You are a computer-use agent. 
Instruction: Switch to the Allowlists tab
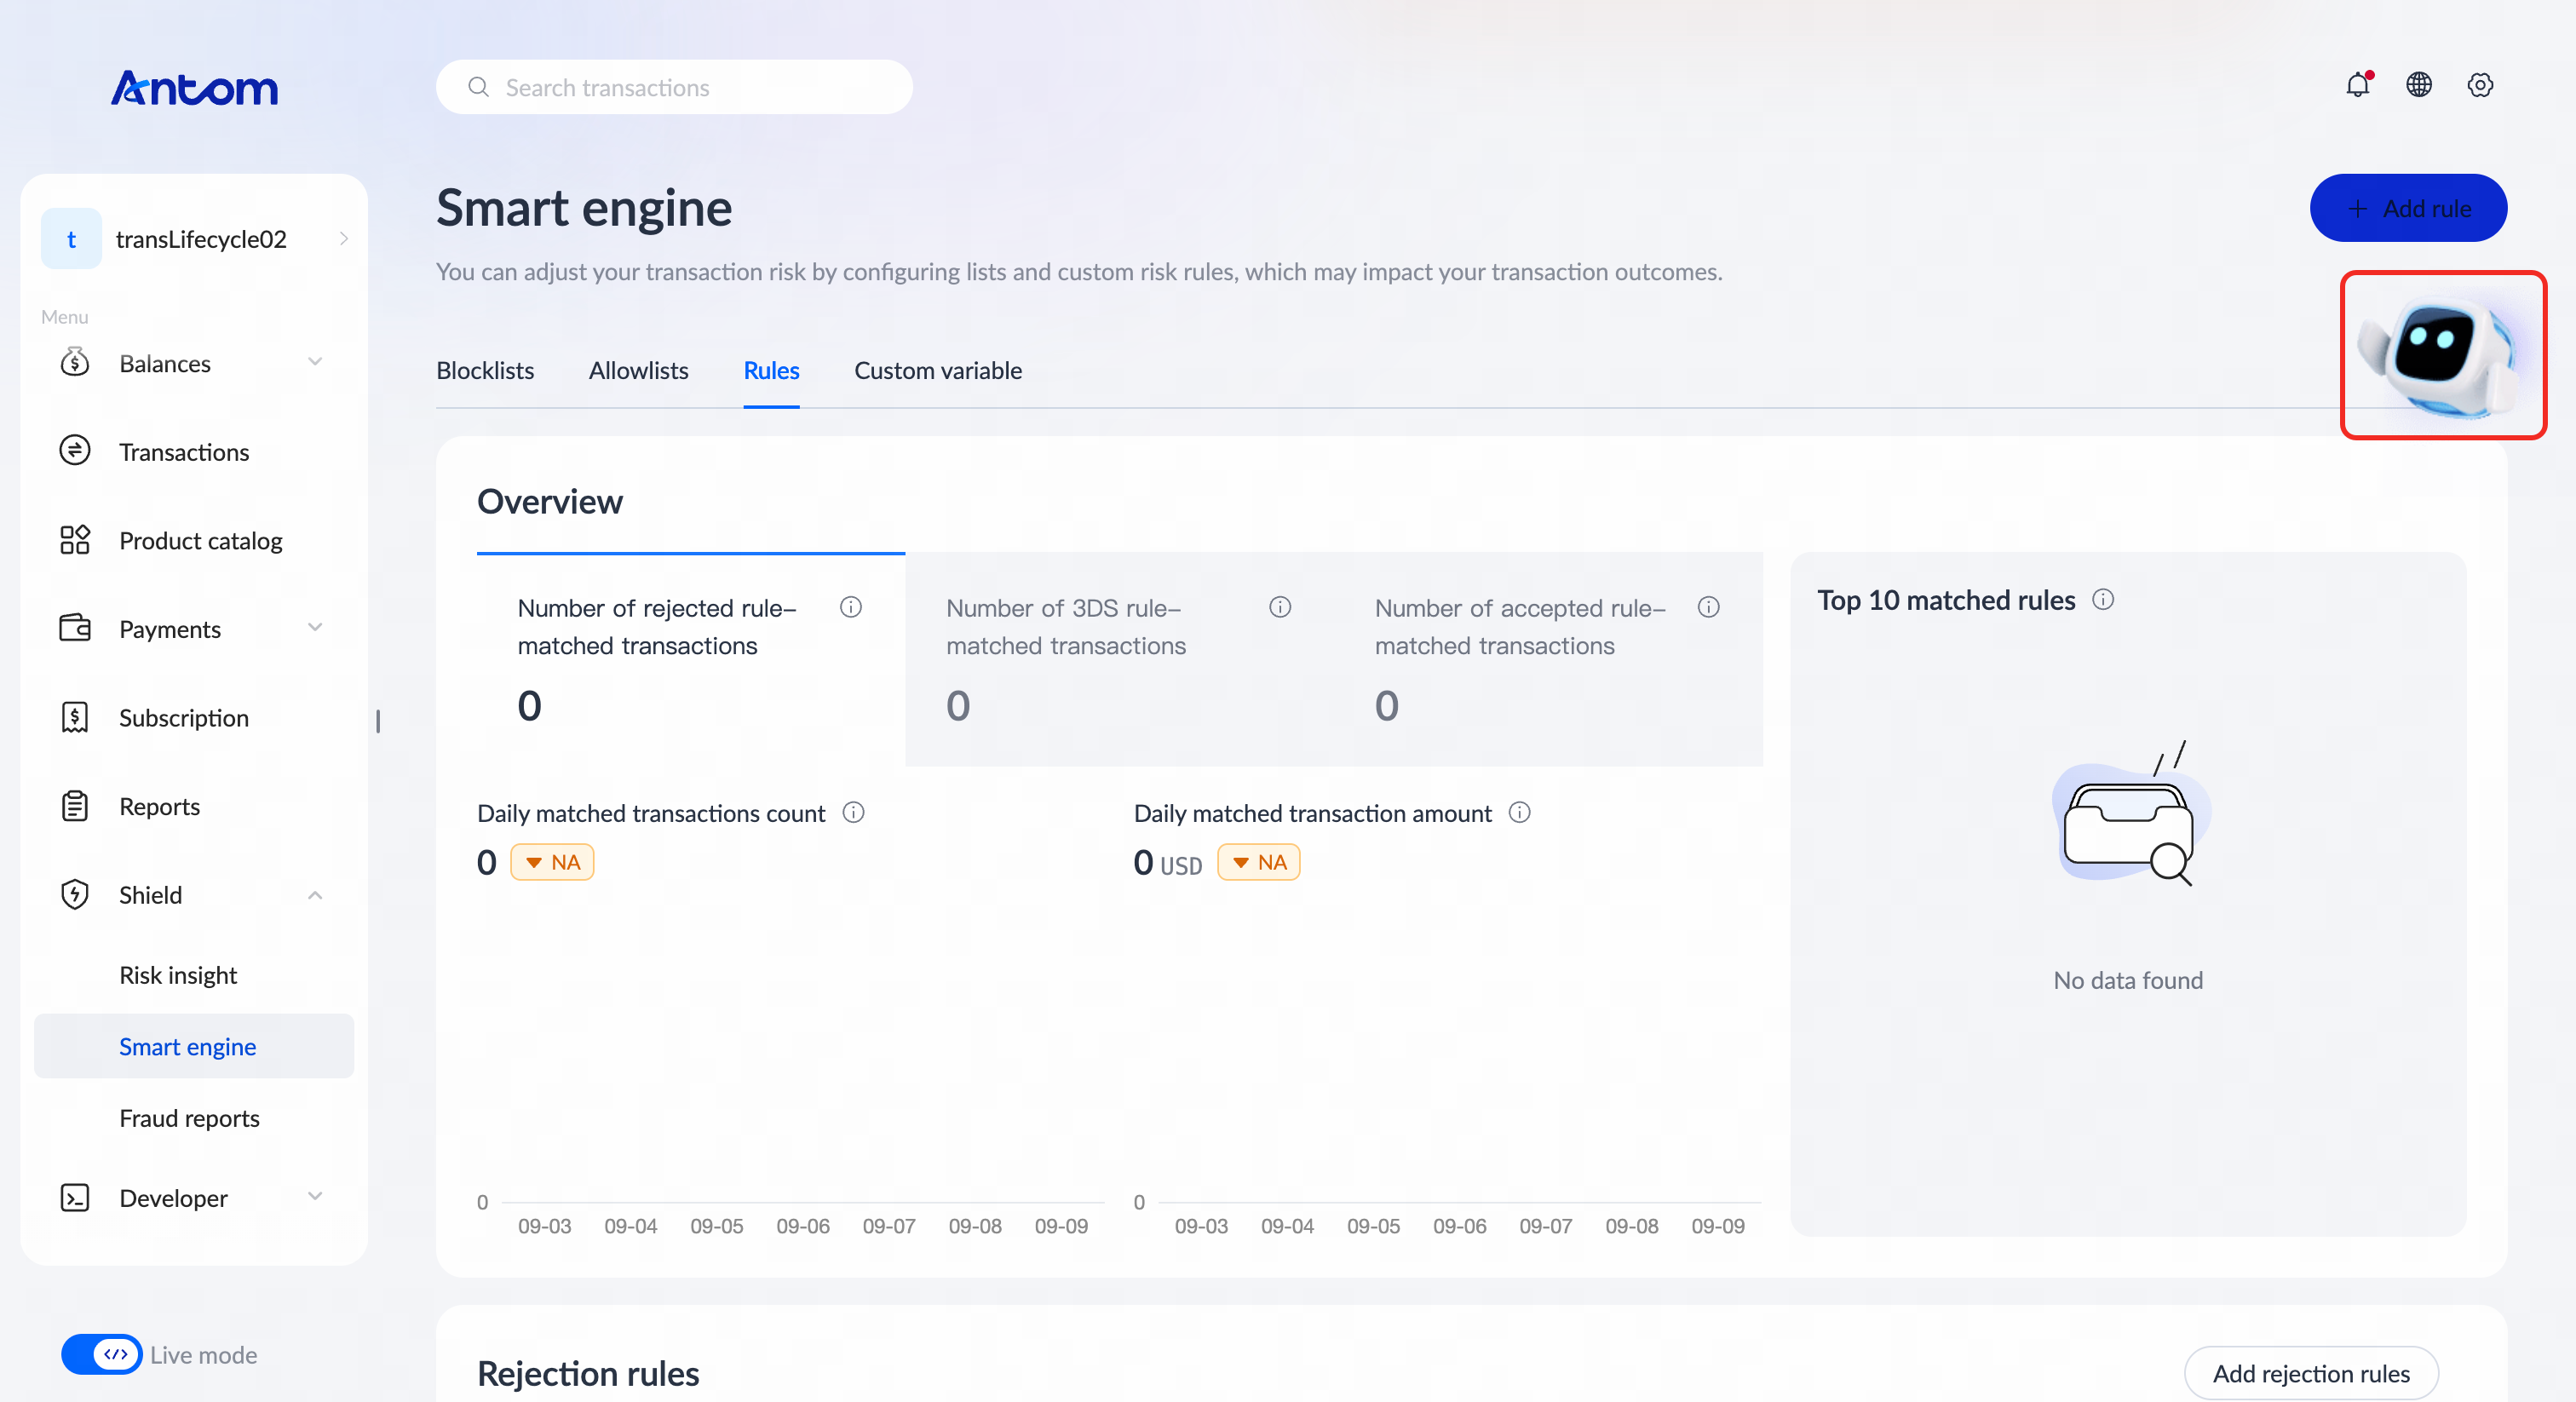point(639,371)
